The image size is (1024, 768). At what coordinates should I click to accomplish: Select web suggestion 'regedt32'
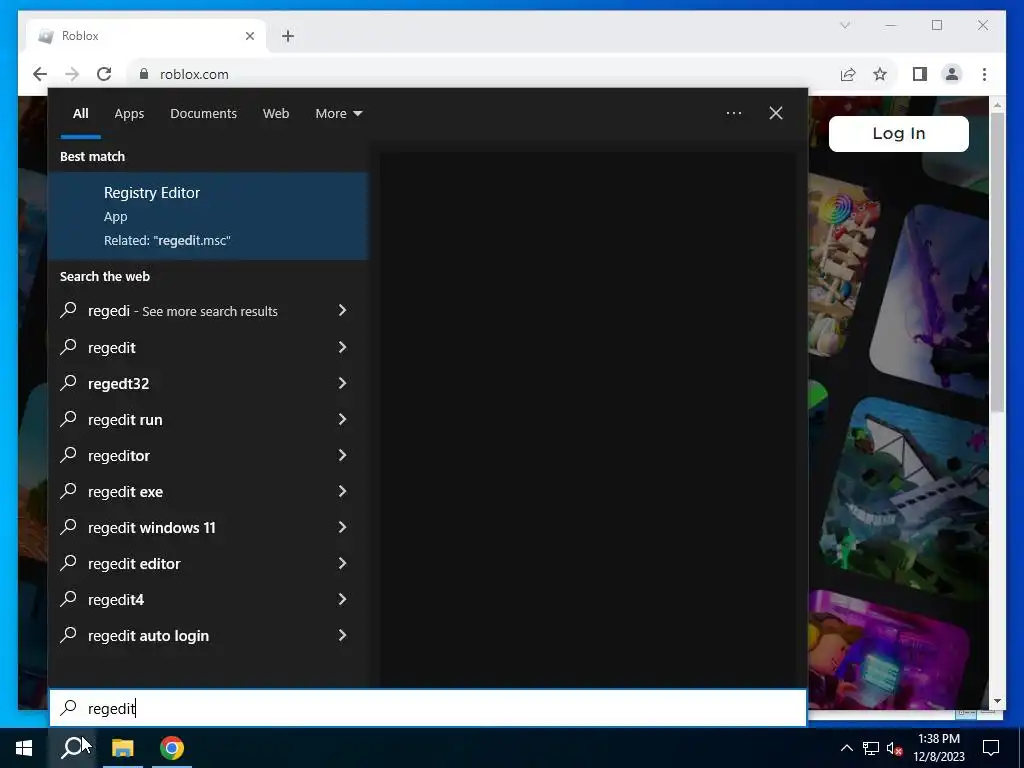click(208, 383)
